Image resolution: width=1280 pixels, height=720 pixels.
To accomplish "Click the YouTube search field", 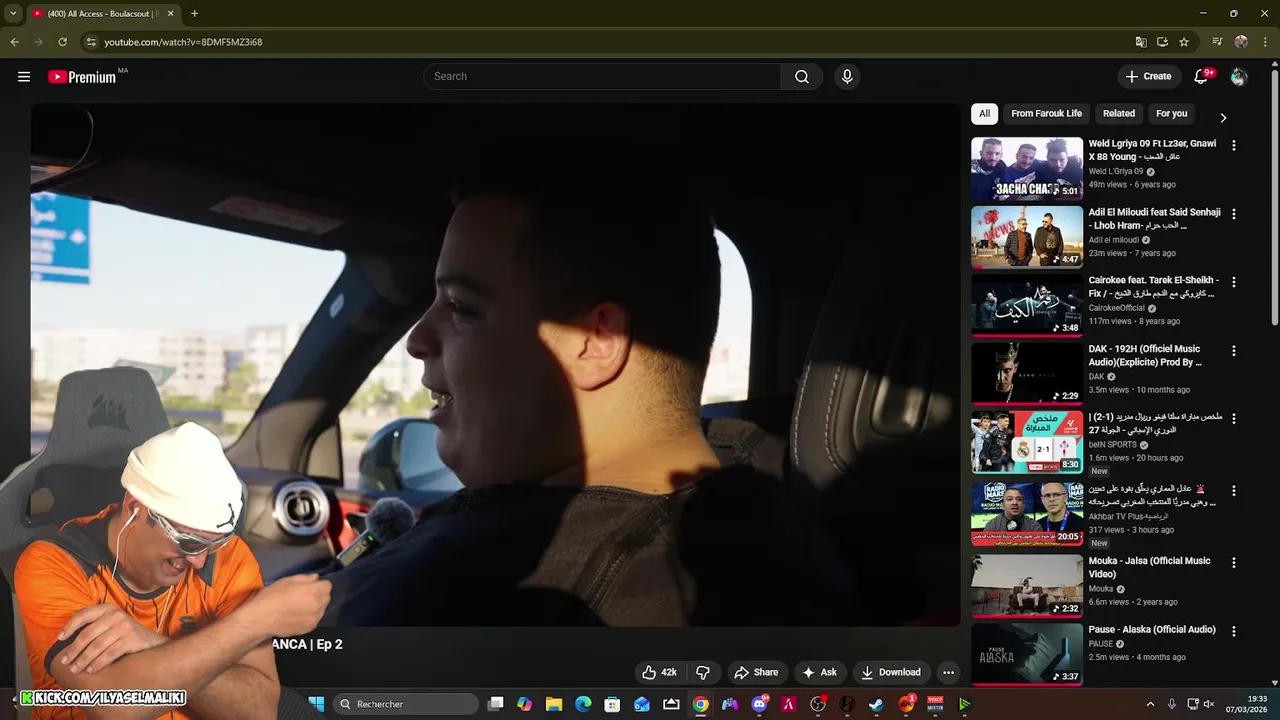I will [602, 77].
